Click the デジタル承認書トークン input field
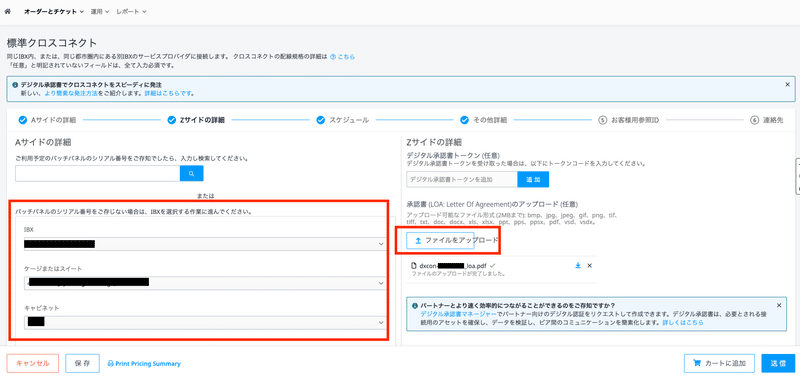 (462, 179)
